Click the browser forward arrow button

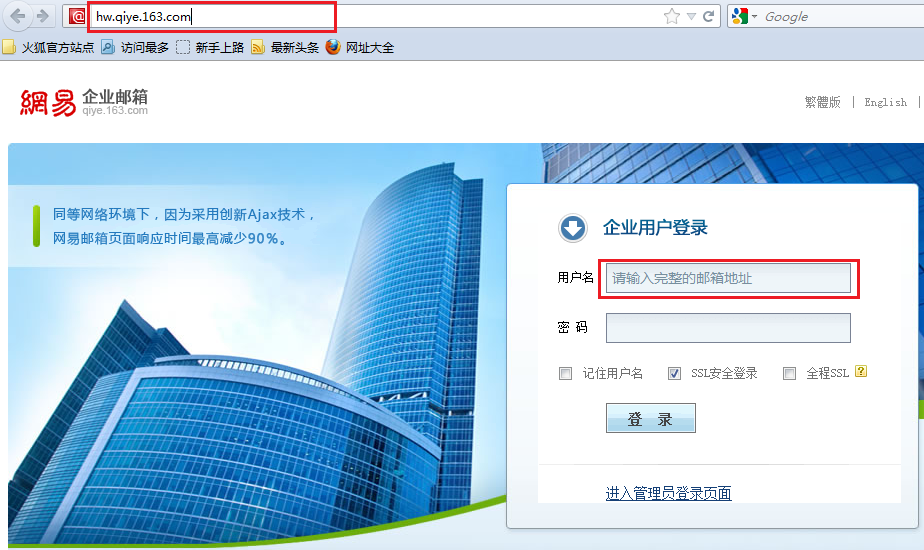[42, 16]
